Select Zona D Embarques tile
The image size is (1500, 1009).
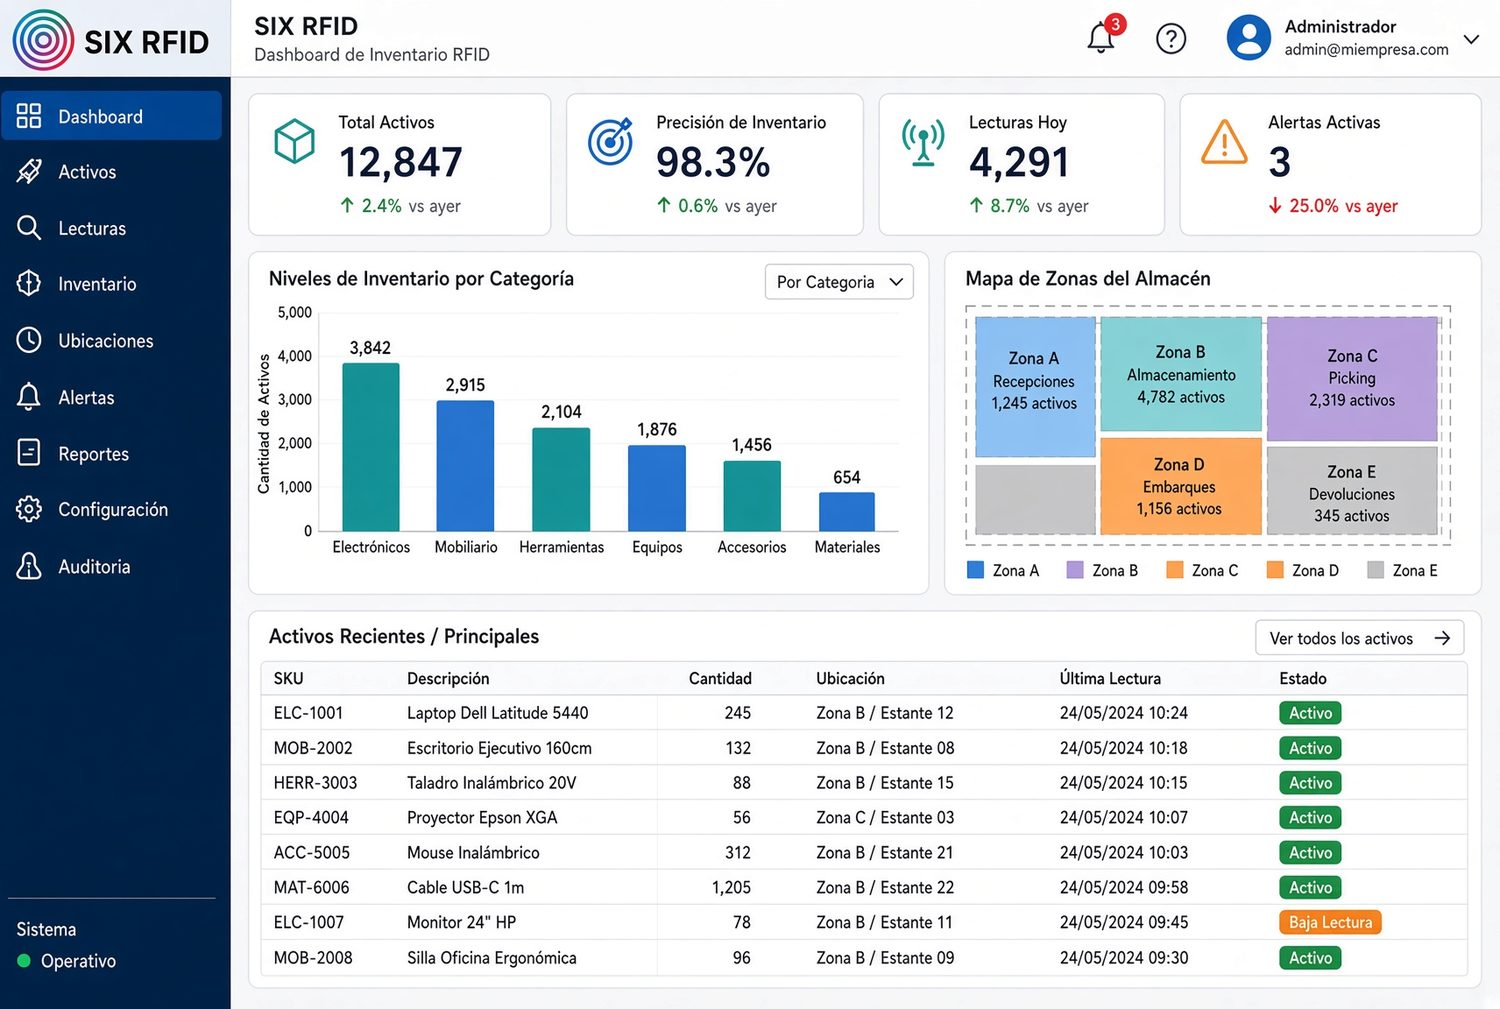pos(1180,486)
